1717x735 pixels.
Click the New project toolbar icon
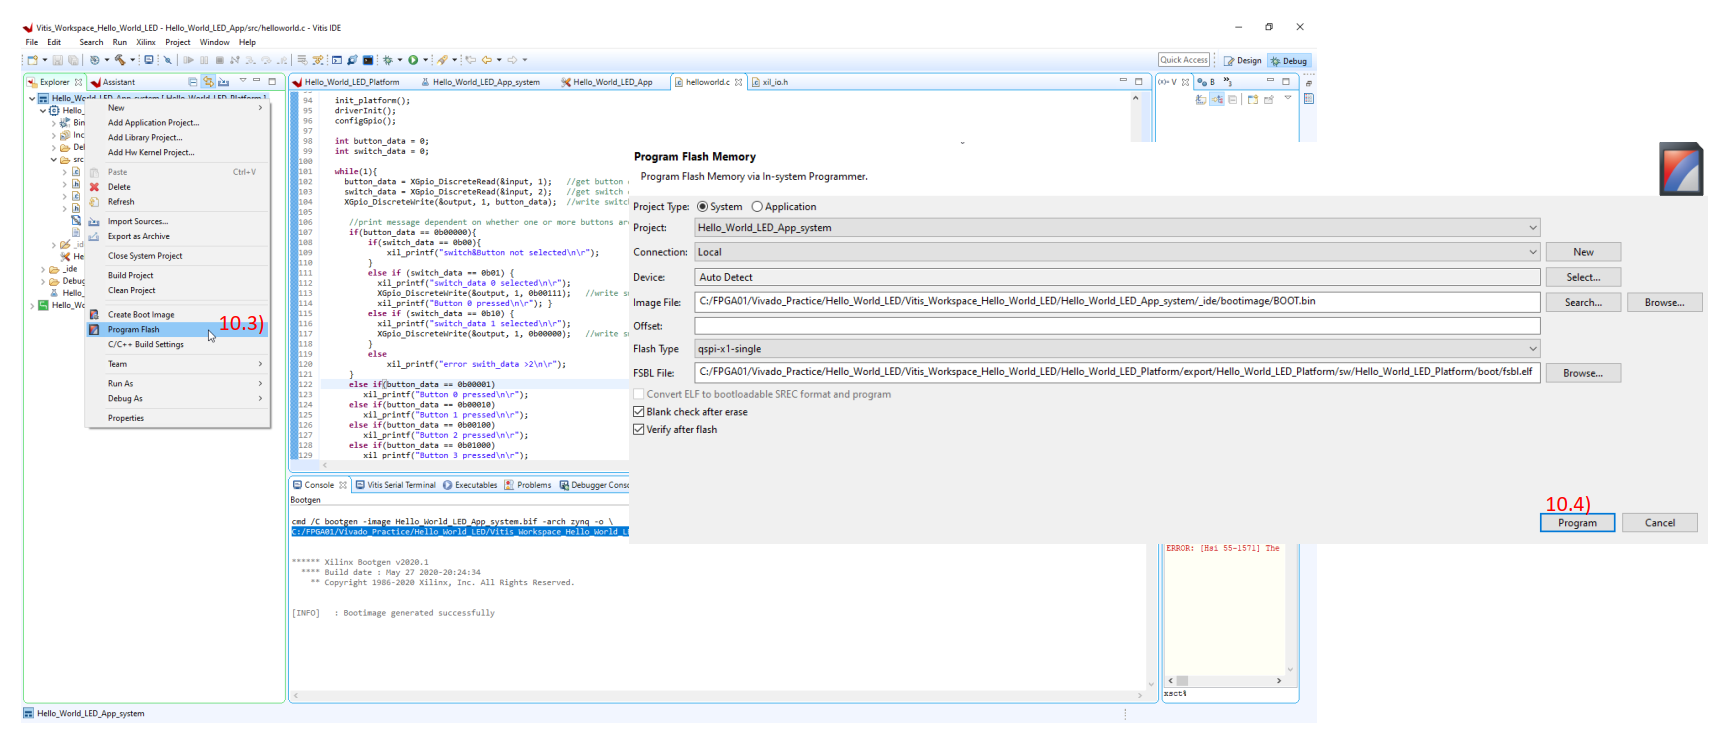click(x=32, y=60)
